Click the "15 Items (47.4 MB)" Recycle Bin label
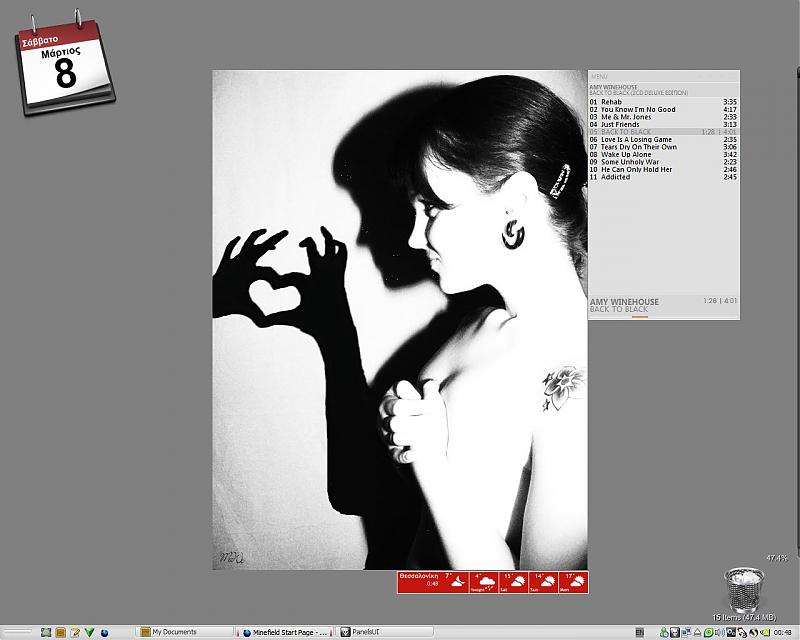Image resolution: width=800 pixels, height=640 pixels. 744,618
